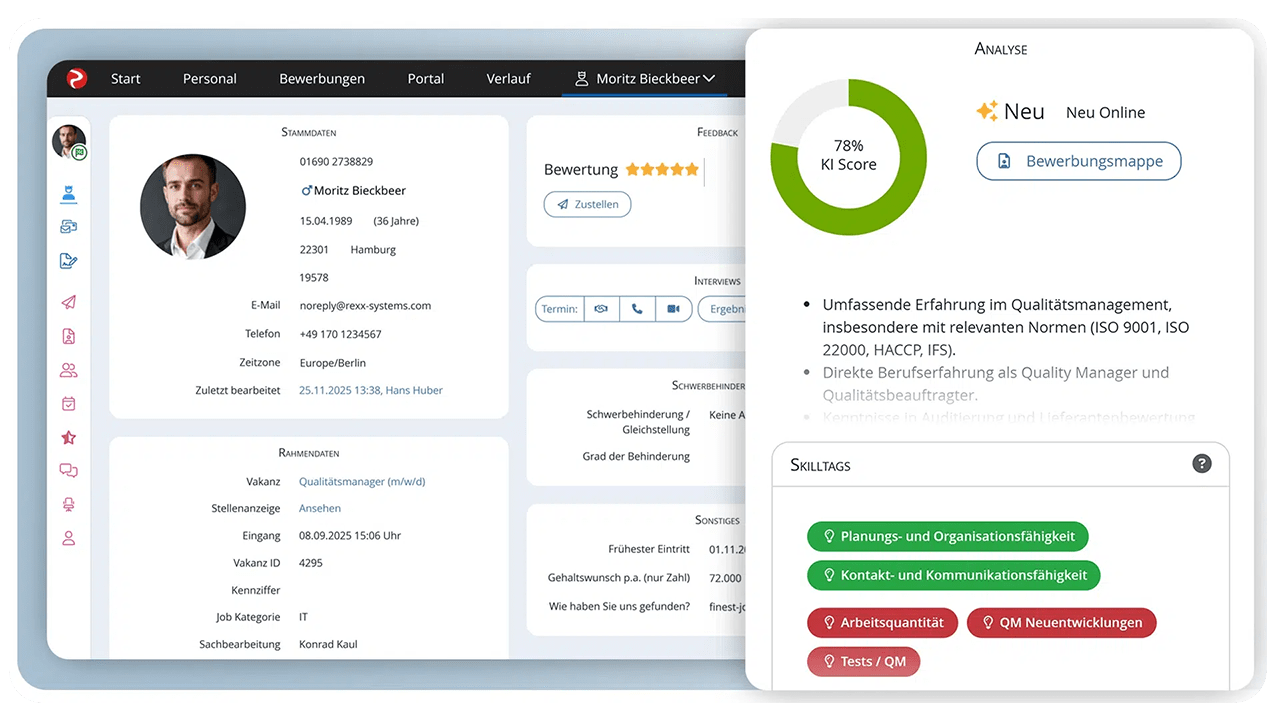Screen dimensions: 1280x720
Task: Open the profile overview icon in the sidebar
Action: pos(69,194)
